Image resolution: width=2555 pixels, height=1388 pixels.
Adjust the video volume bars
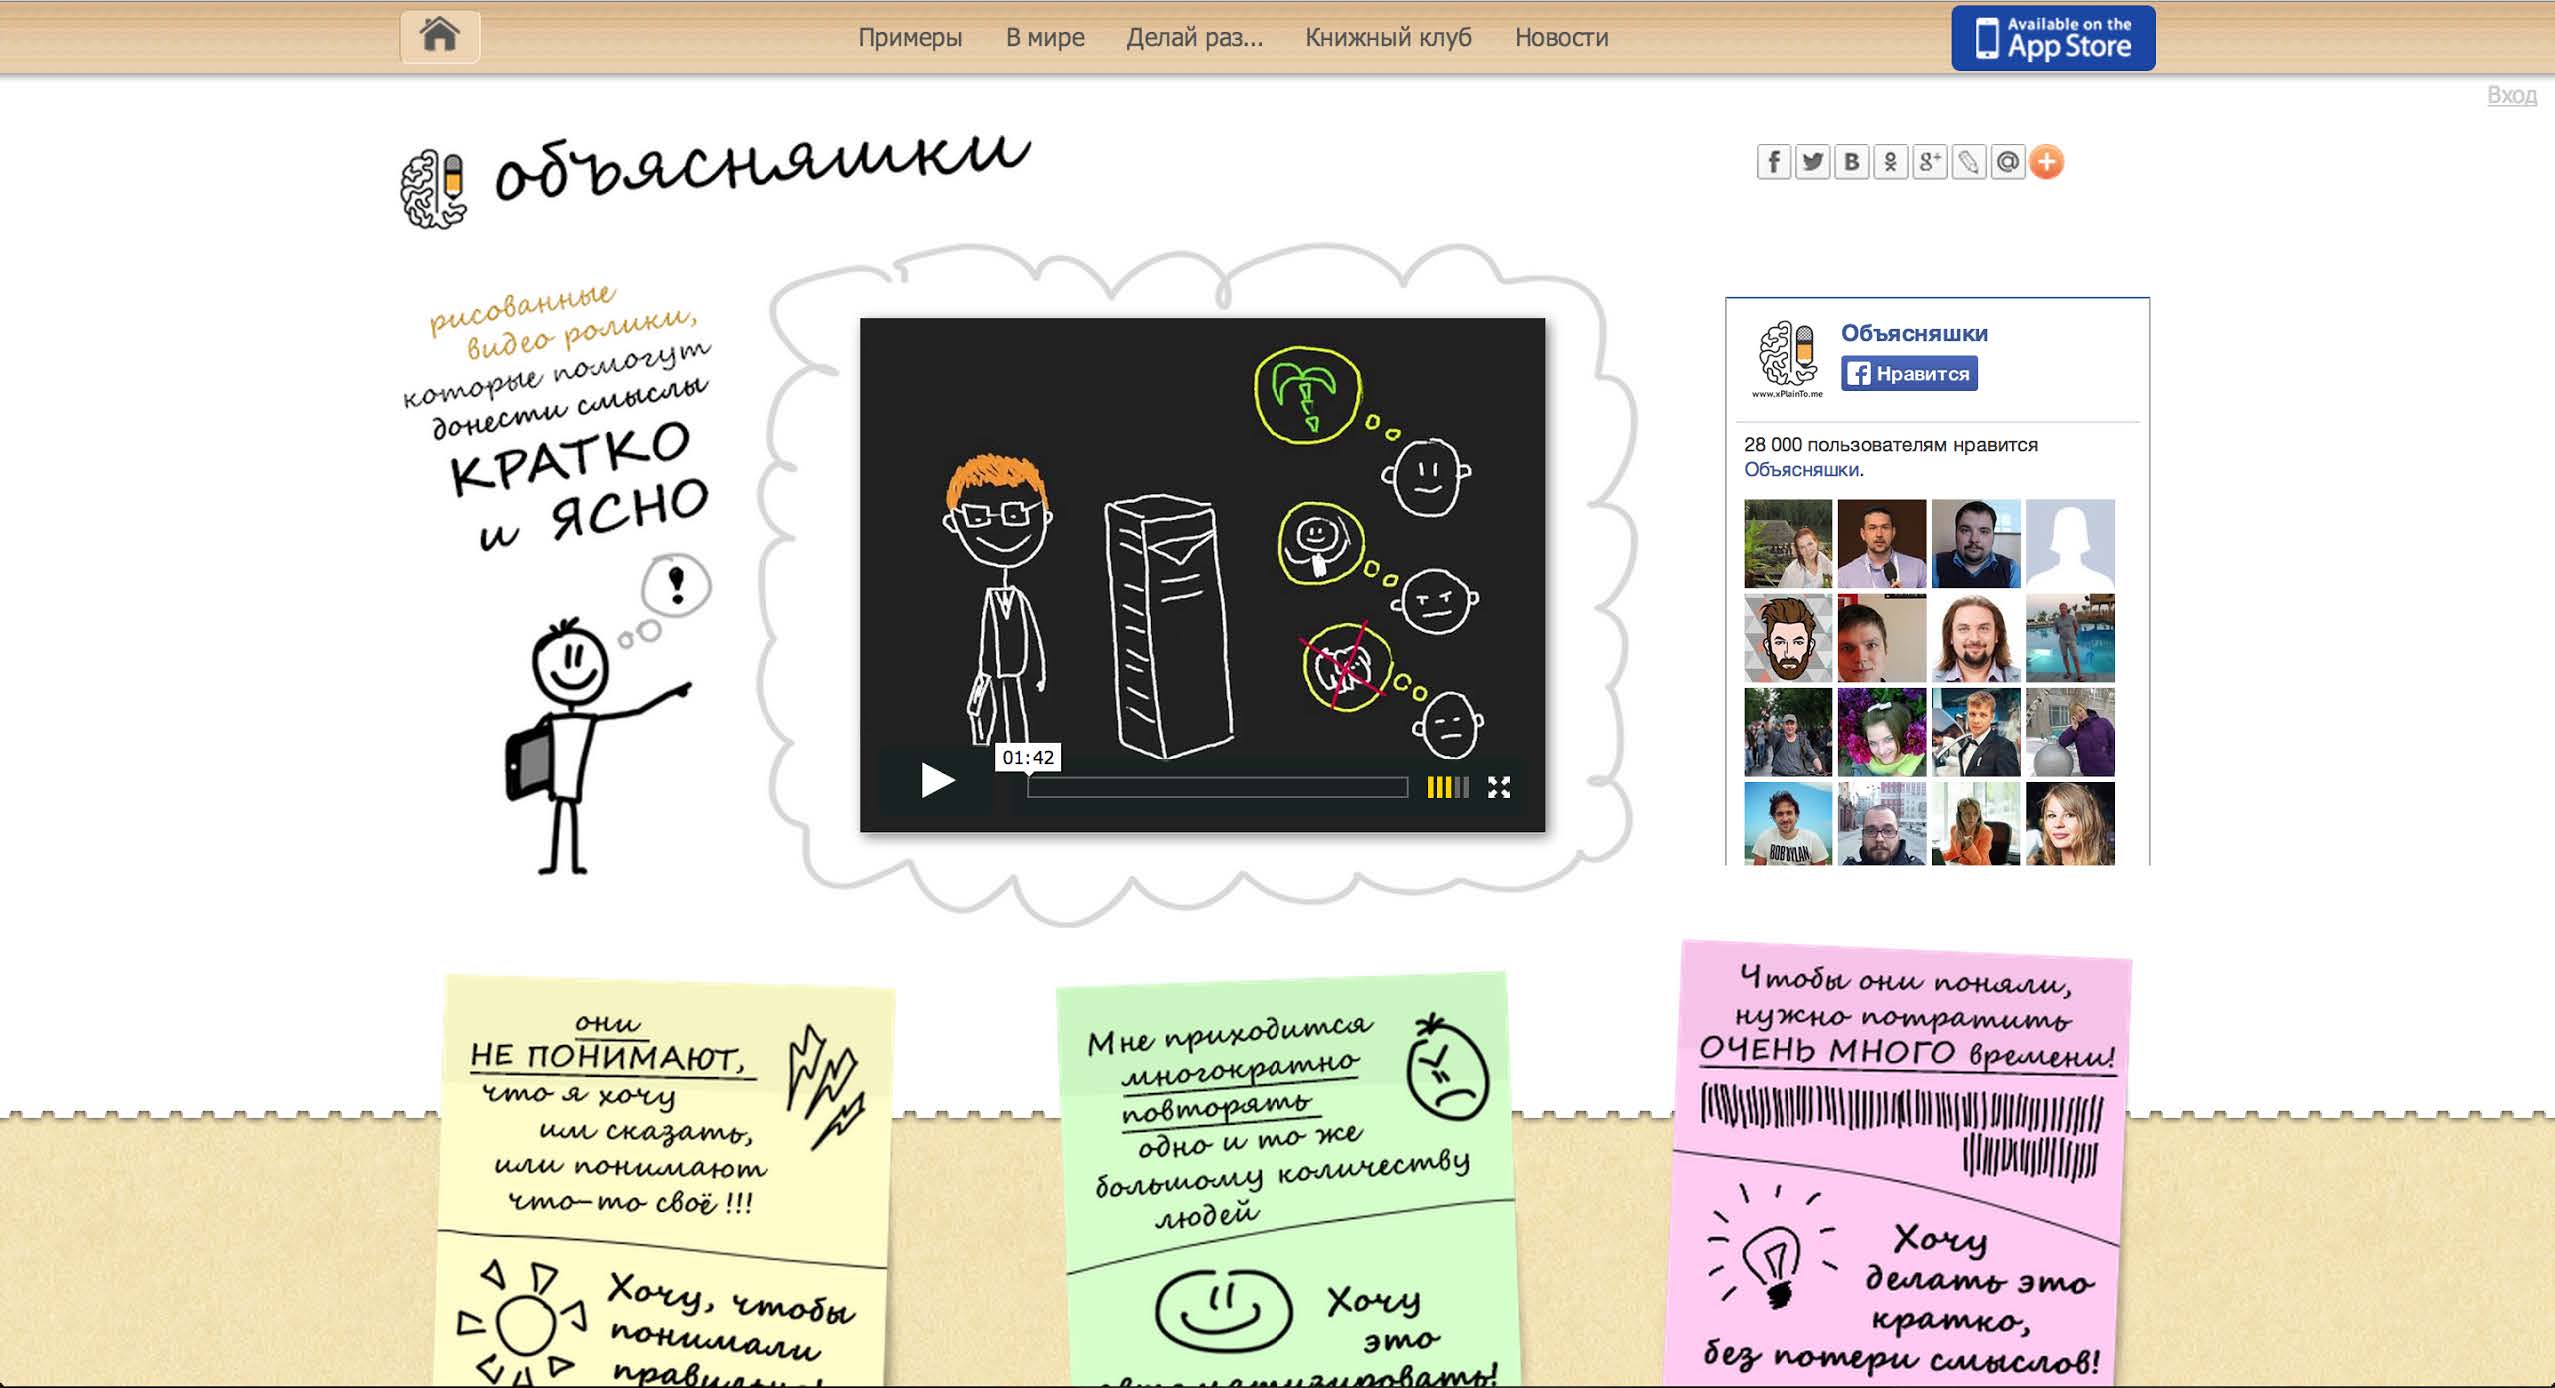click(x=1447, y=788)
